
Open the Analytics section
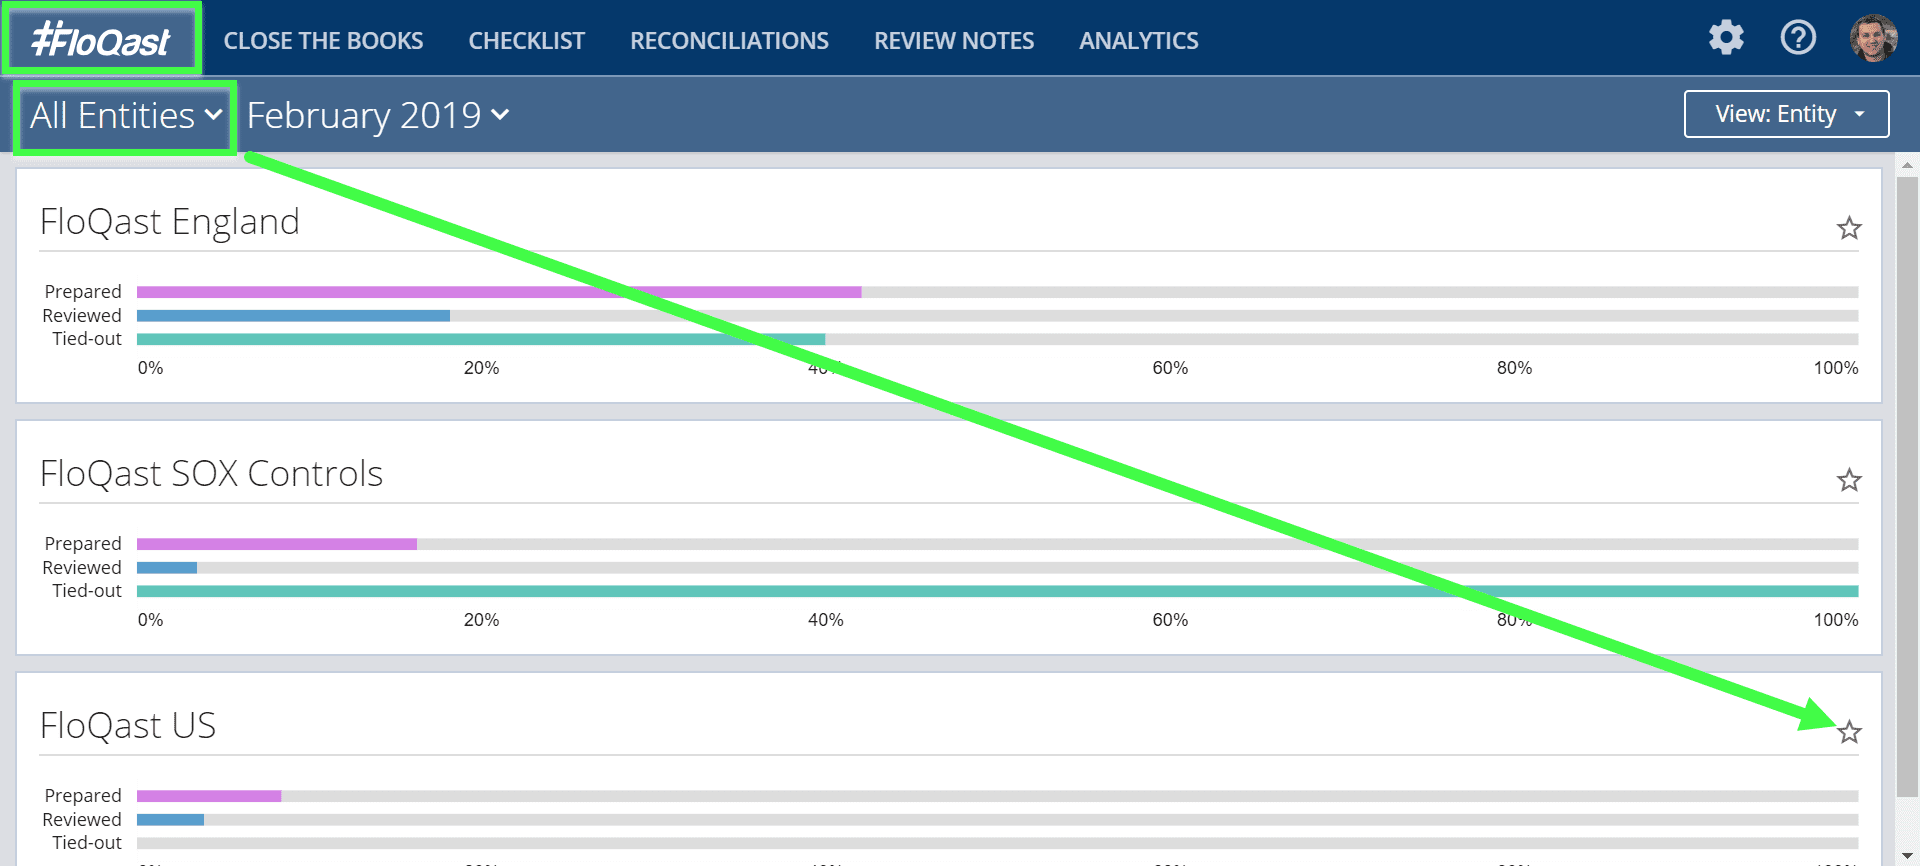[x=1138, y=41]
